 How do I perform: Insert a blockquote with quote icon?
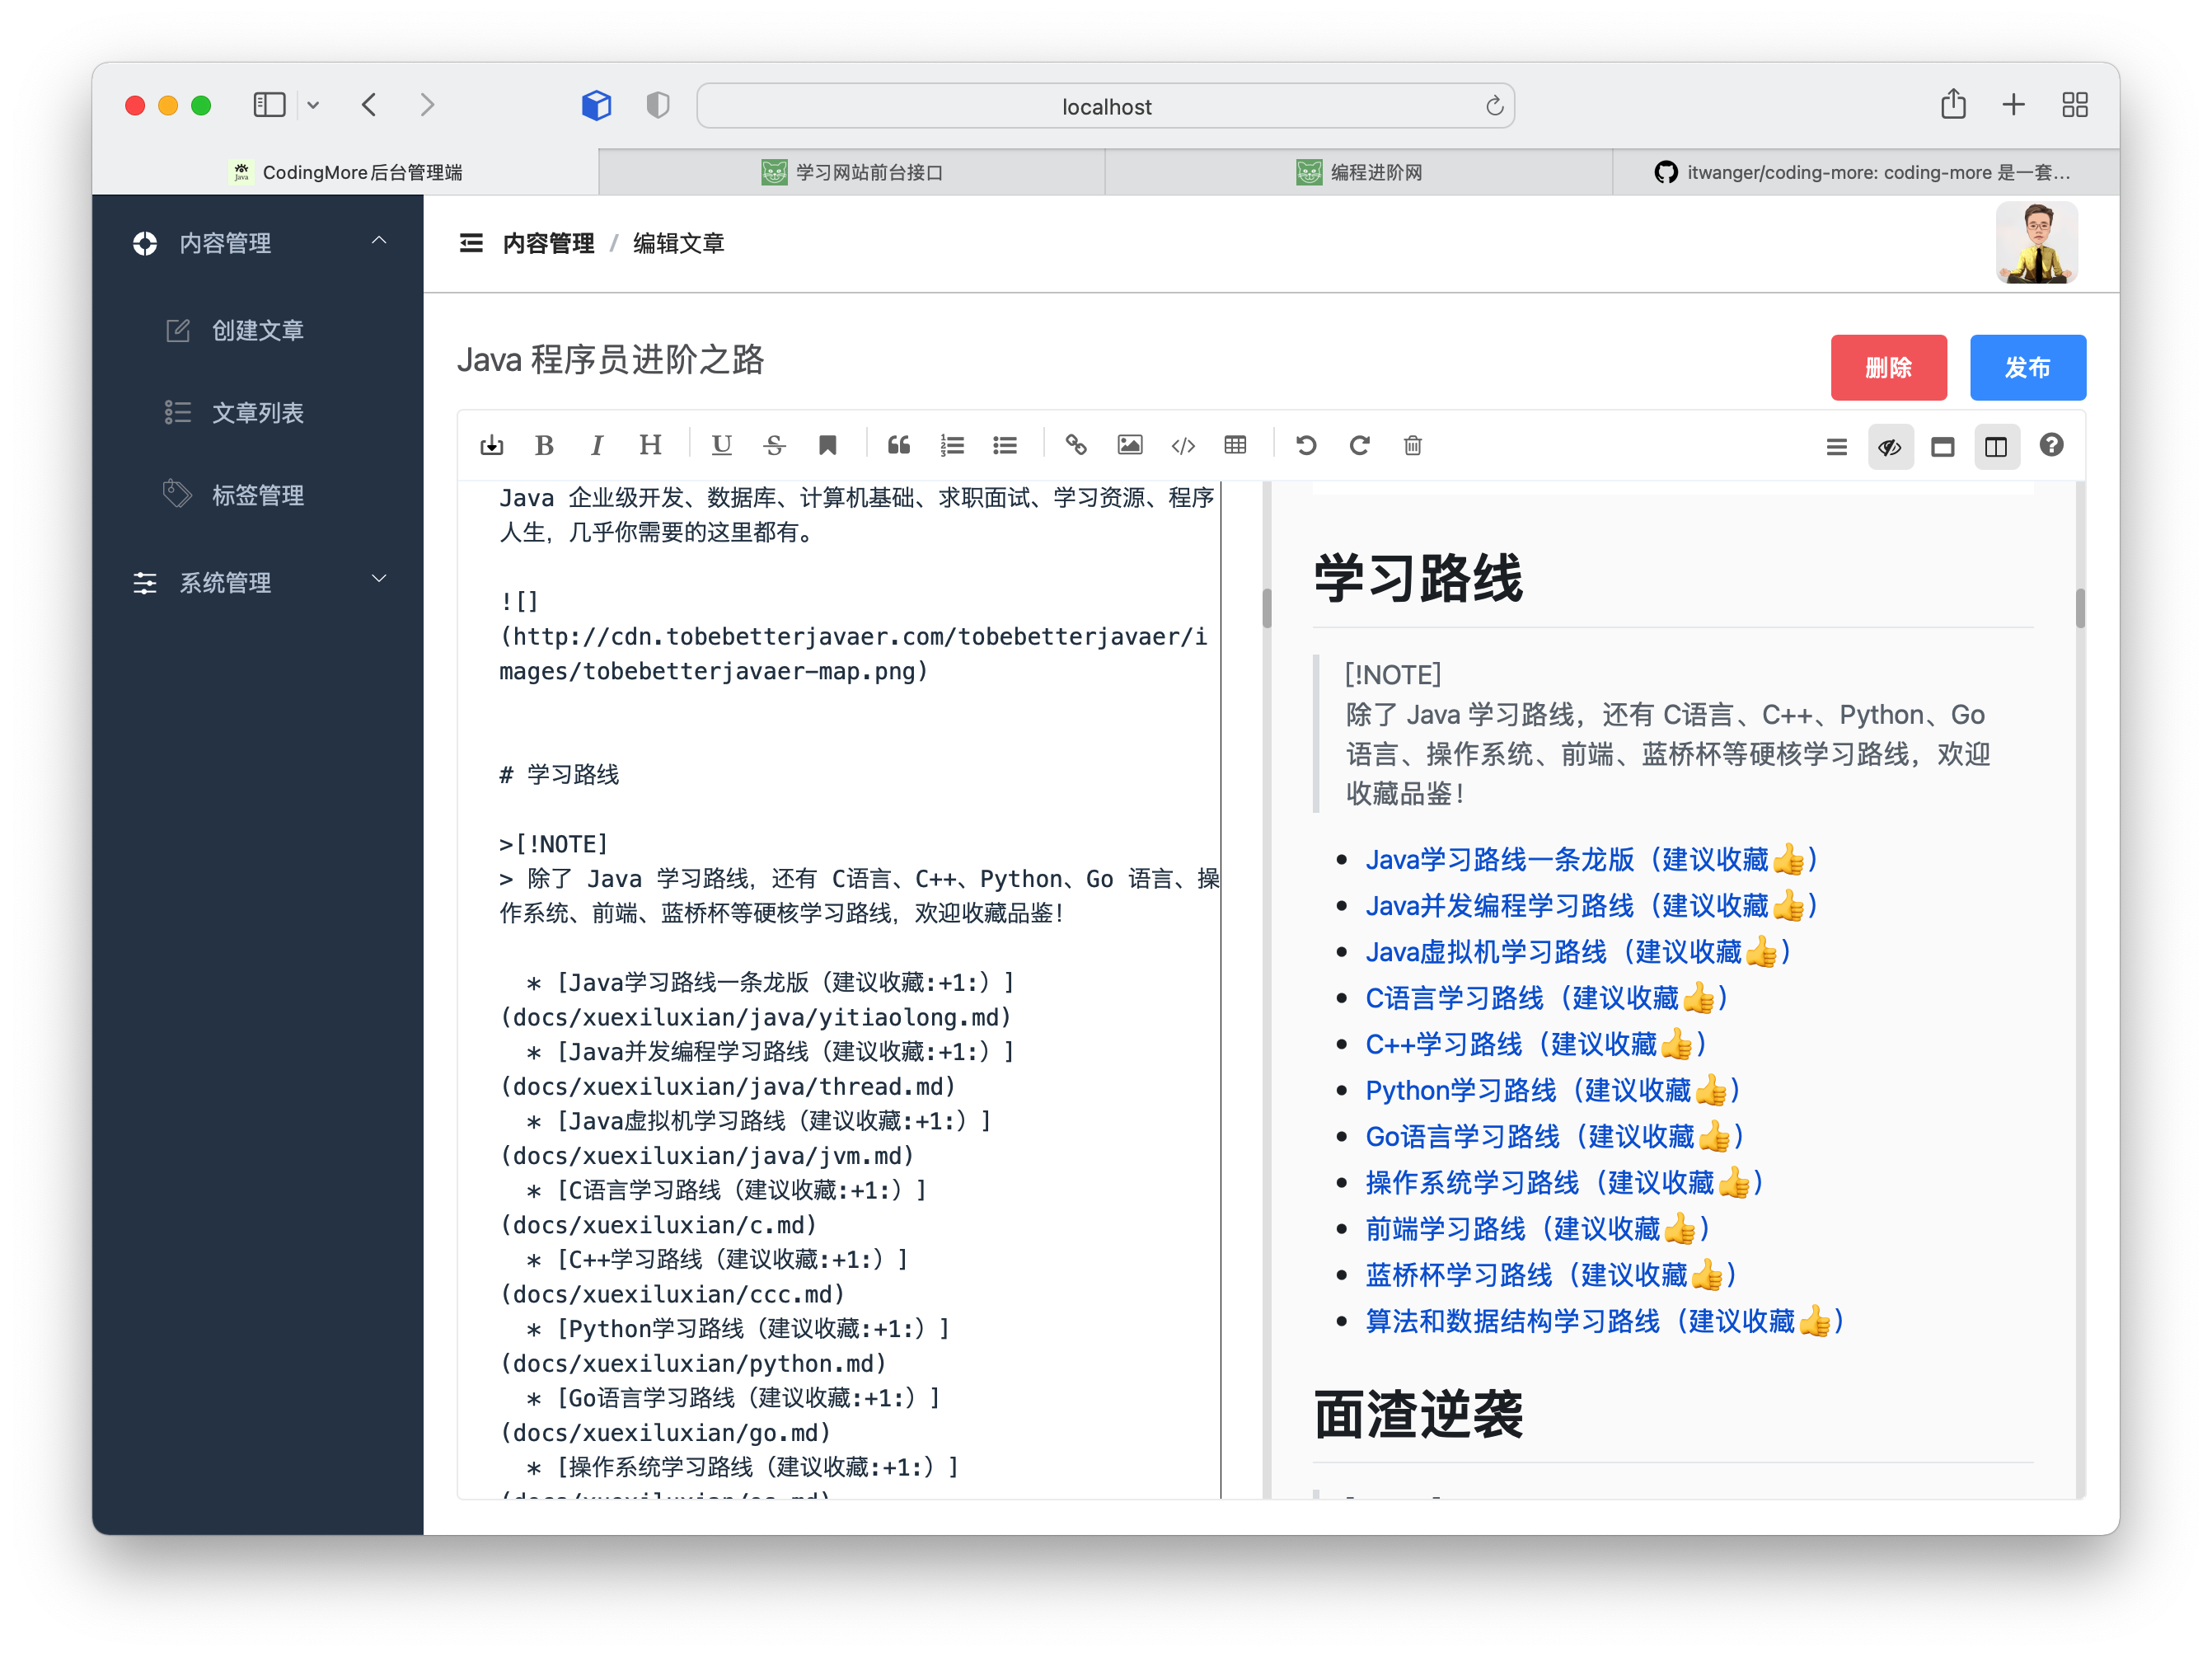click(x=898, y=445)
